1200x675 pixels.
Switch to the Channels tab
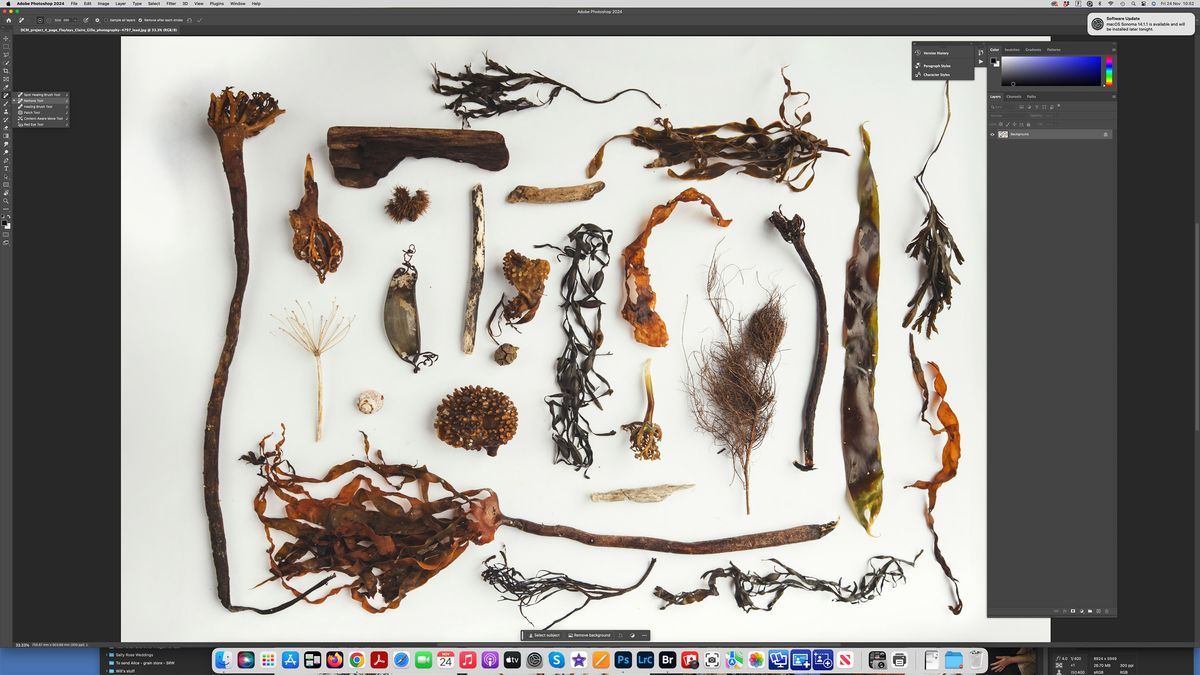pos(1013,97)
